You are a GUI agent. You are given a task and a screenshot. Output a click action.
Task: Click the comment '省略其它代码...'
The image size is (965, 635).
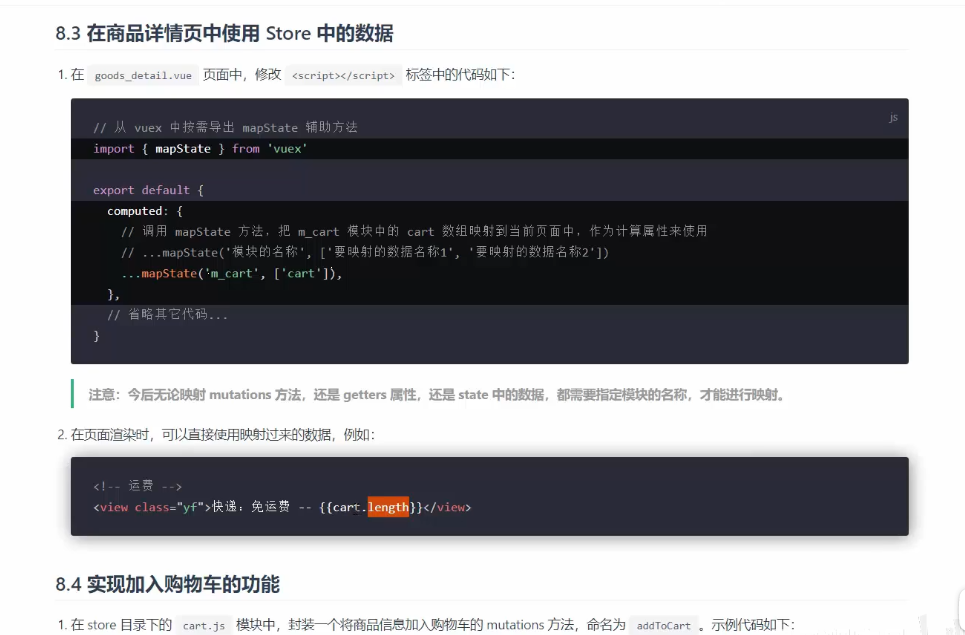pyautogui.click(x=167, y=314)
